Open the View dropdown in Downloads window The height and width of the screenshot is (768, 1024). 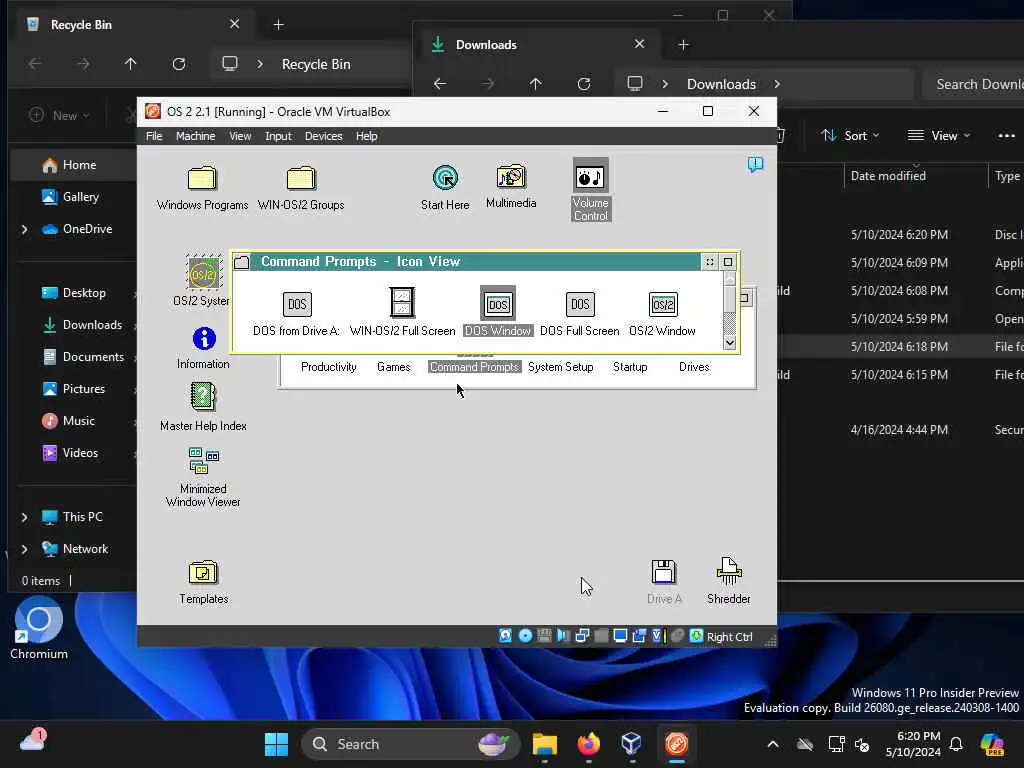click(x=939, y=136)
